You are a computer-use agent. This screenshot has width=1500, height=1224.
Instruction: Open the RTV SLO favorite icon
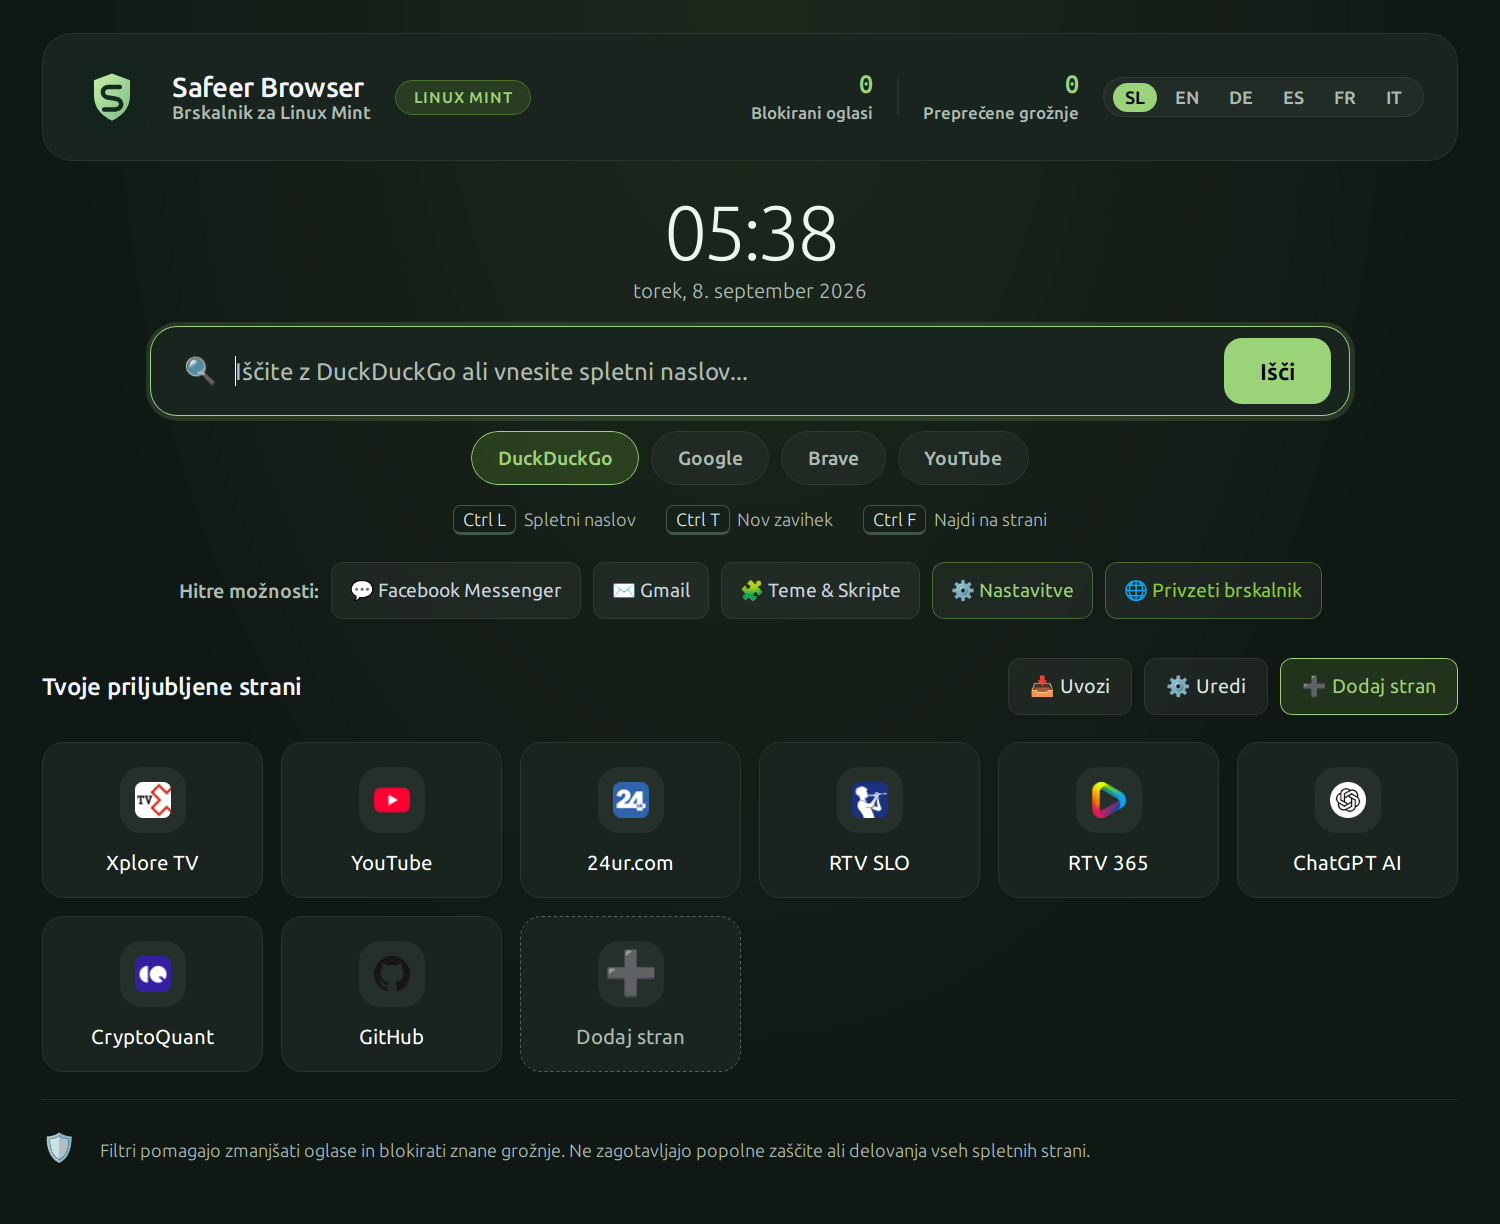tap(870, 800)
